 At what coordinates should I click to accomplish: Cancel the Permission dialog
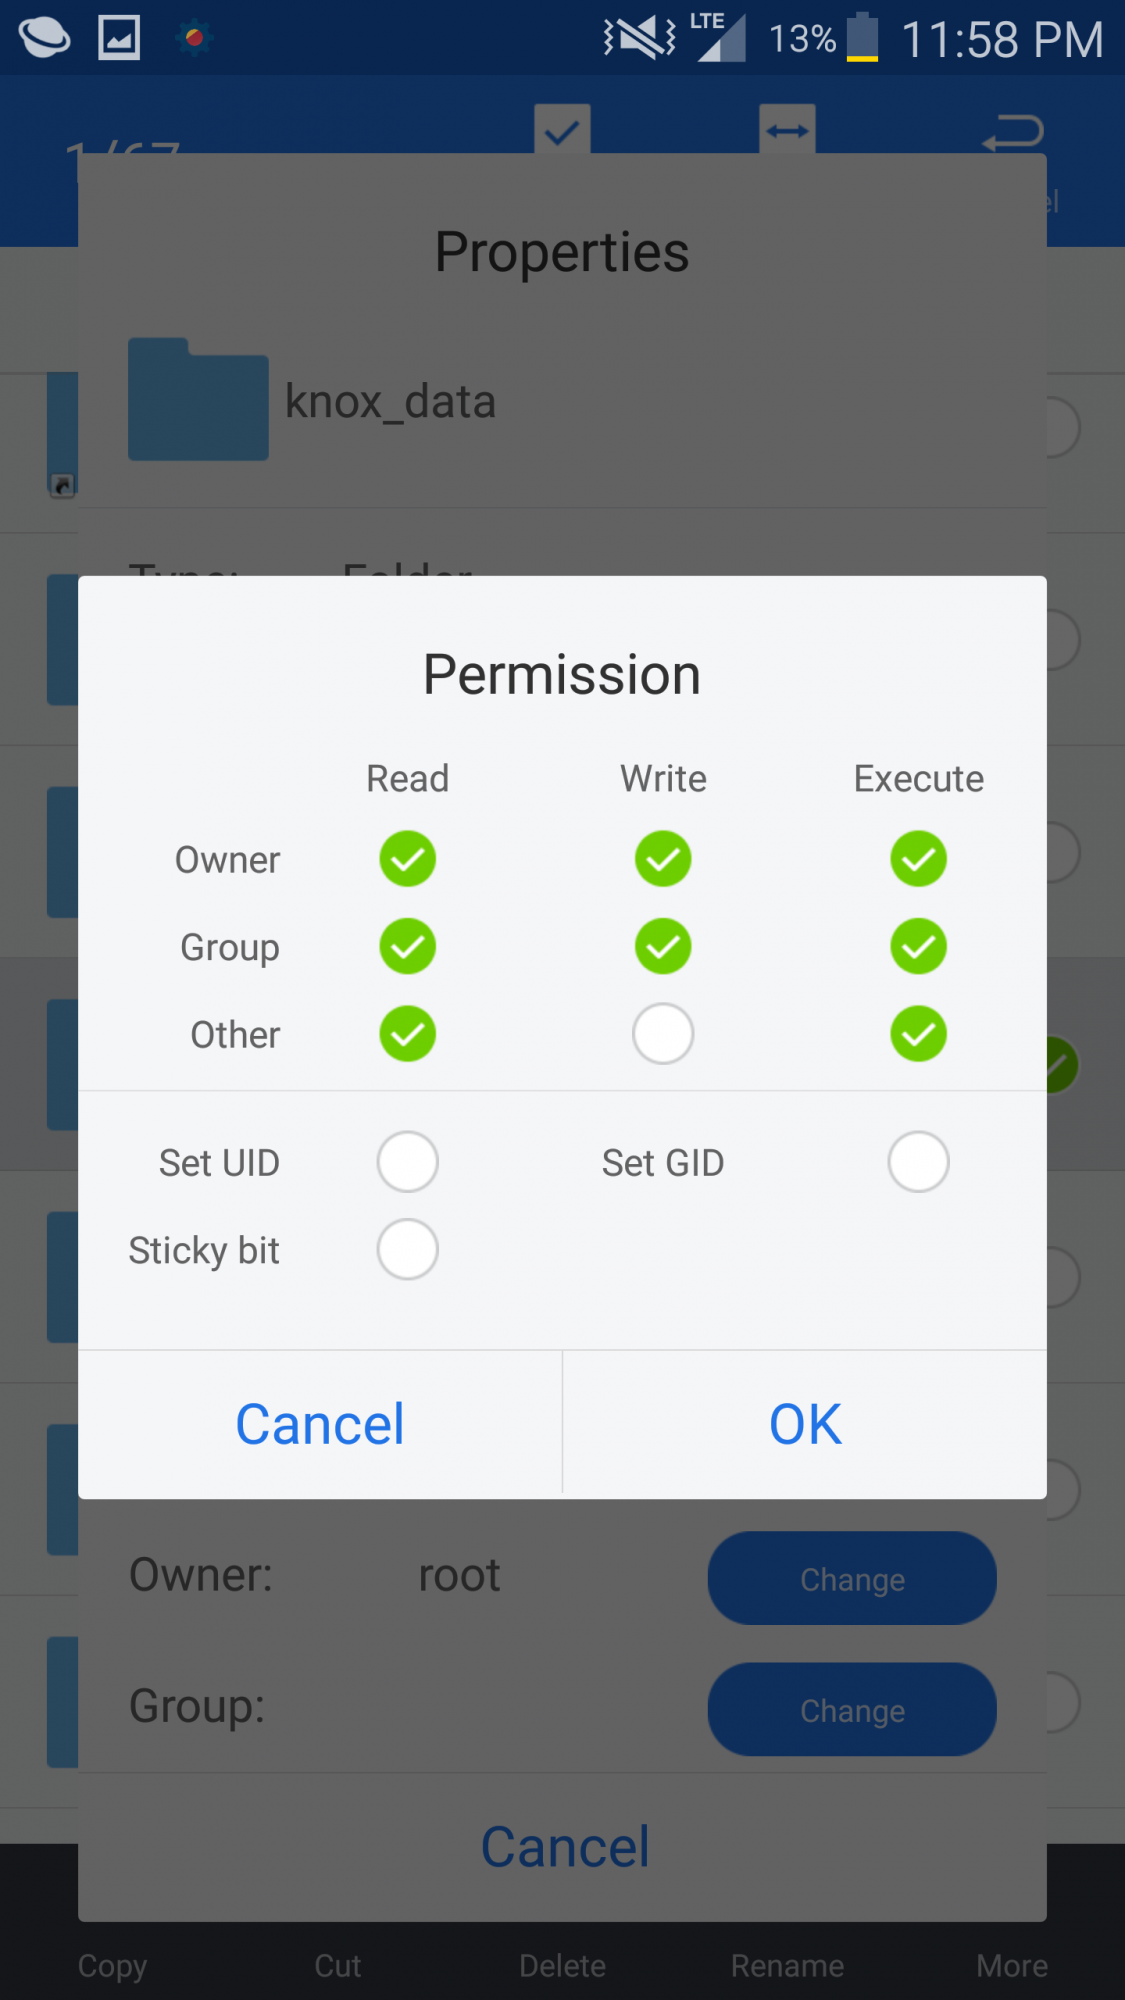(x=320, y=1424)
